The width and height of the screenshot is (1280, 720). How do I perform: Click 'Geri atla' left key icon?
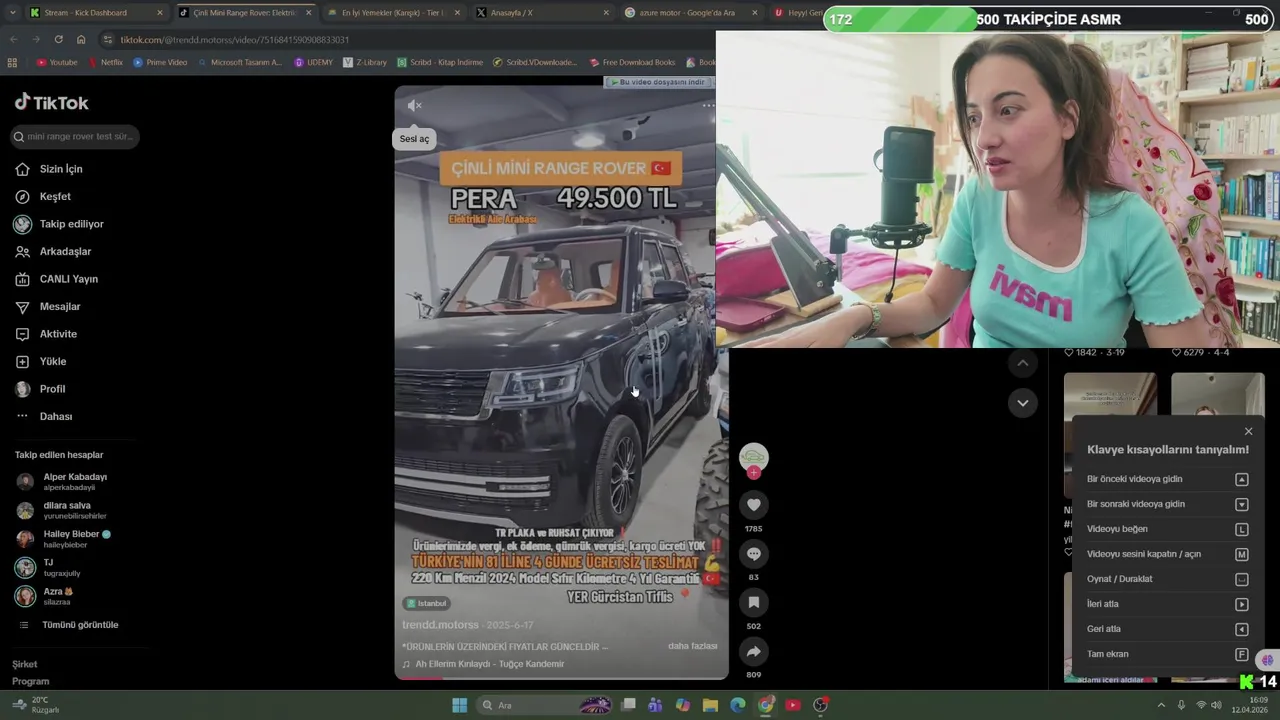pyautogui.click(x=1241, y=629)
